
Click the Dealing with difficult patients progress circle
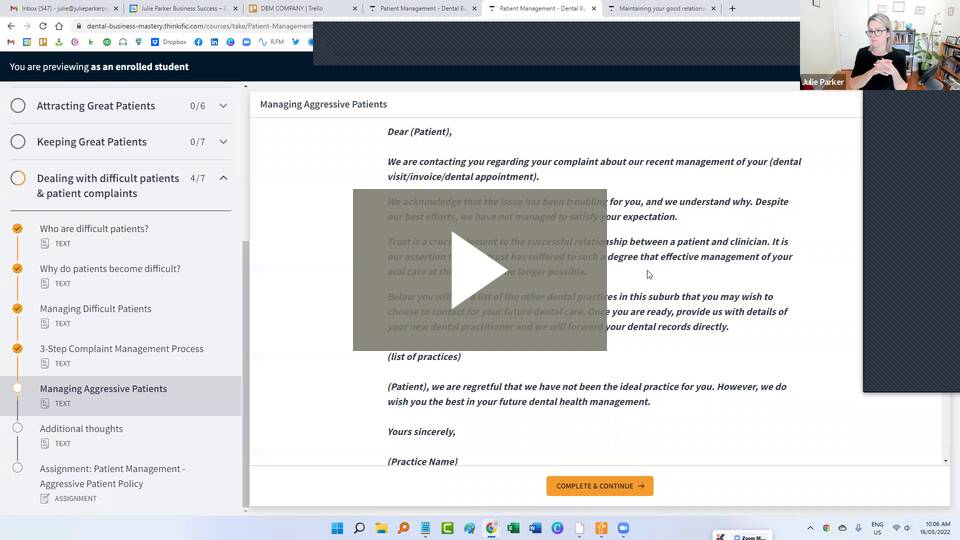[x=18, y=178]
